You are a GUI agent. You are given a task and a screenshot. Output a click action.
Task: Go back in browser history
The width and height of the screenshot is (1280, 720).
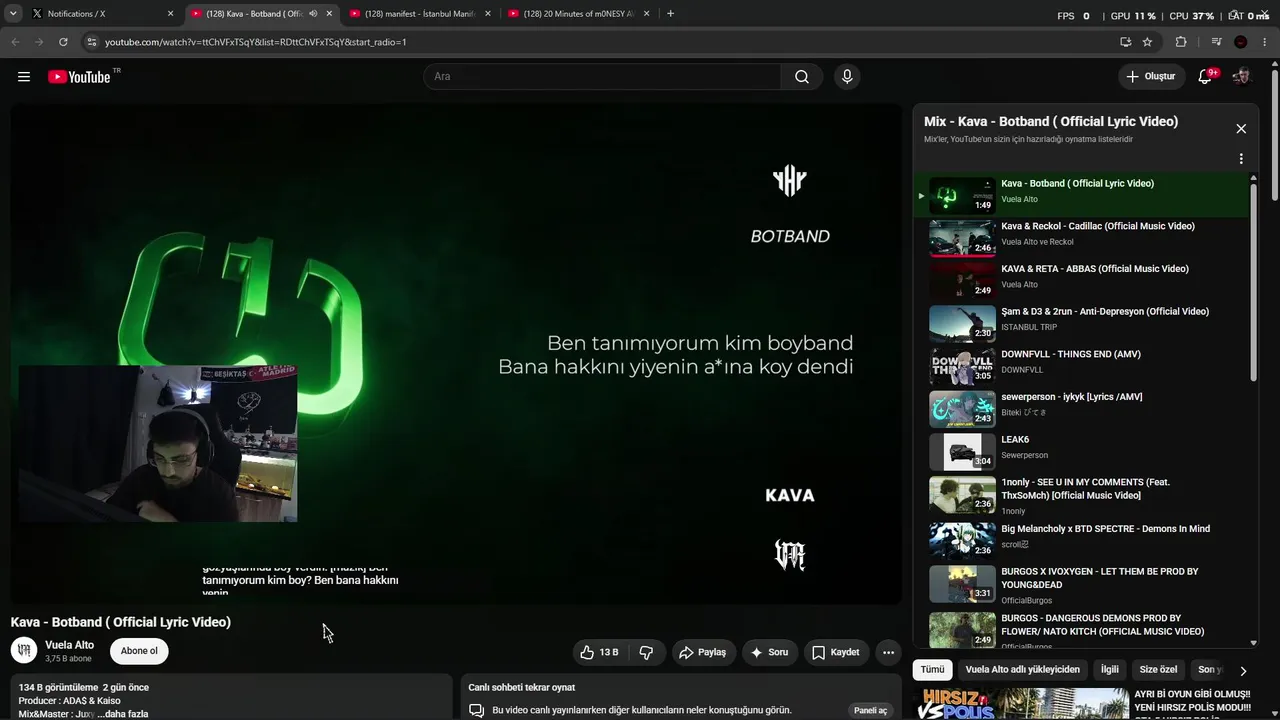(15, 42)
